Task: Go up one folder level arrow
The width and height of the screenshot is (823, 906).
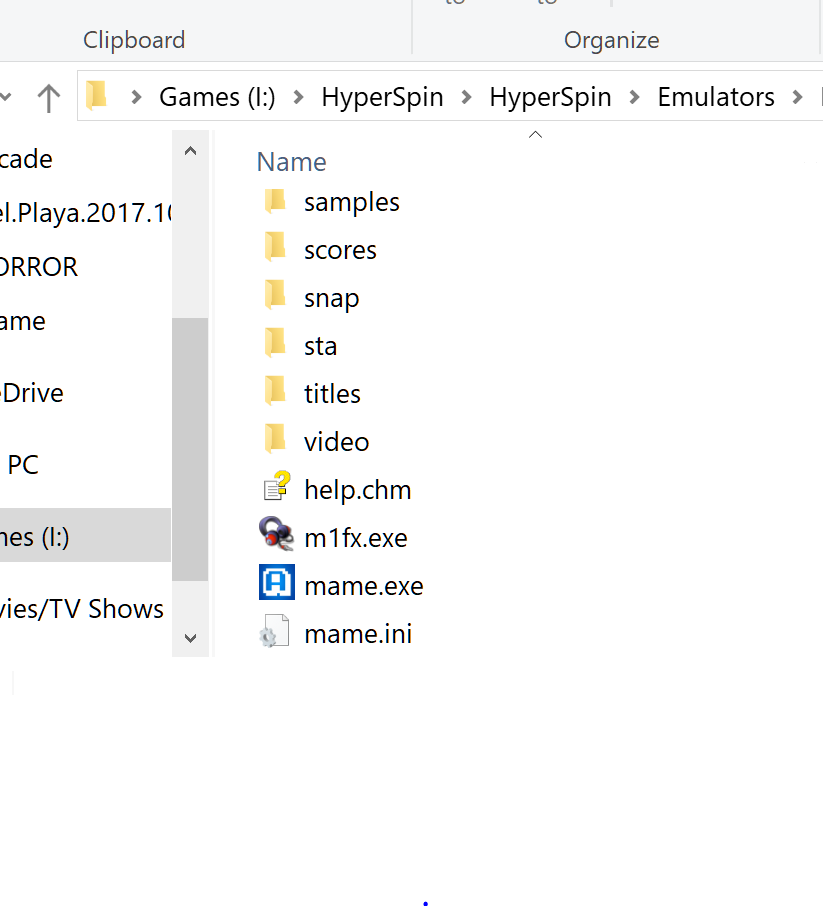Action: [49, 98]
